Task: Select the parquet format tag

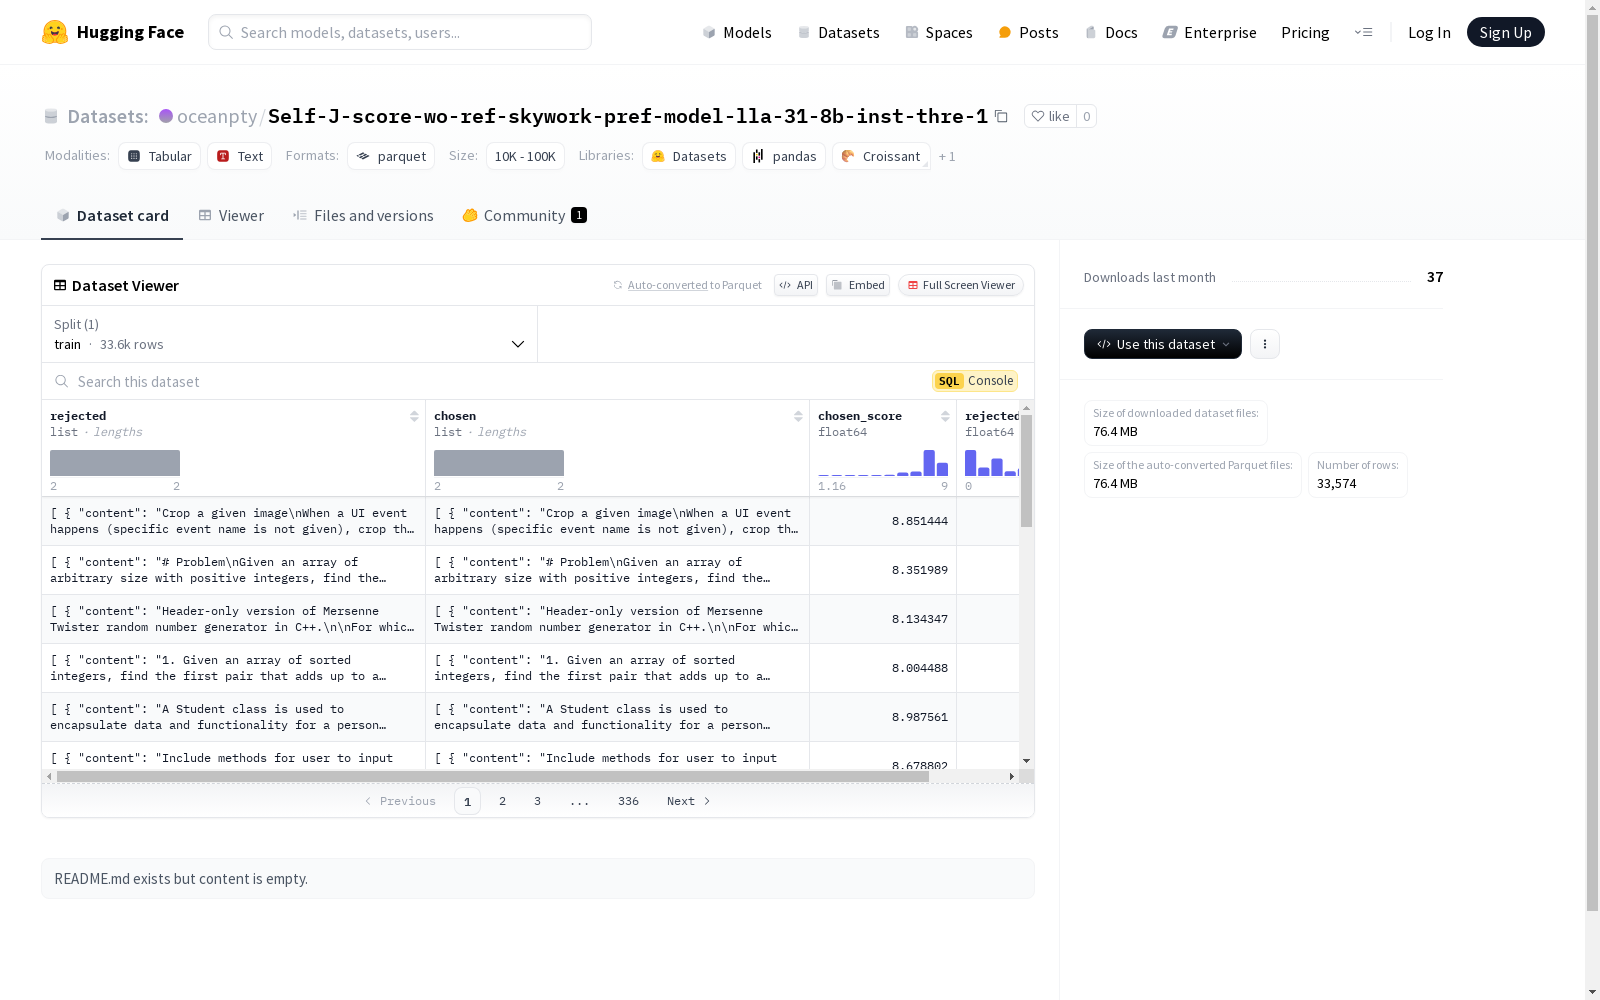Action: point(391,156)
